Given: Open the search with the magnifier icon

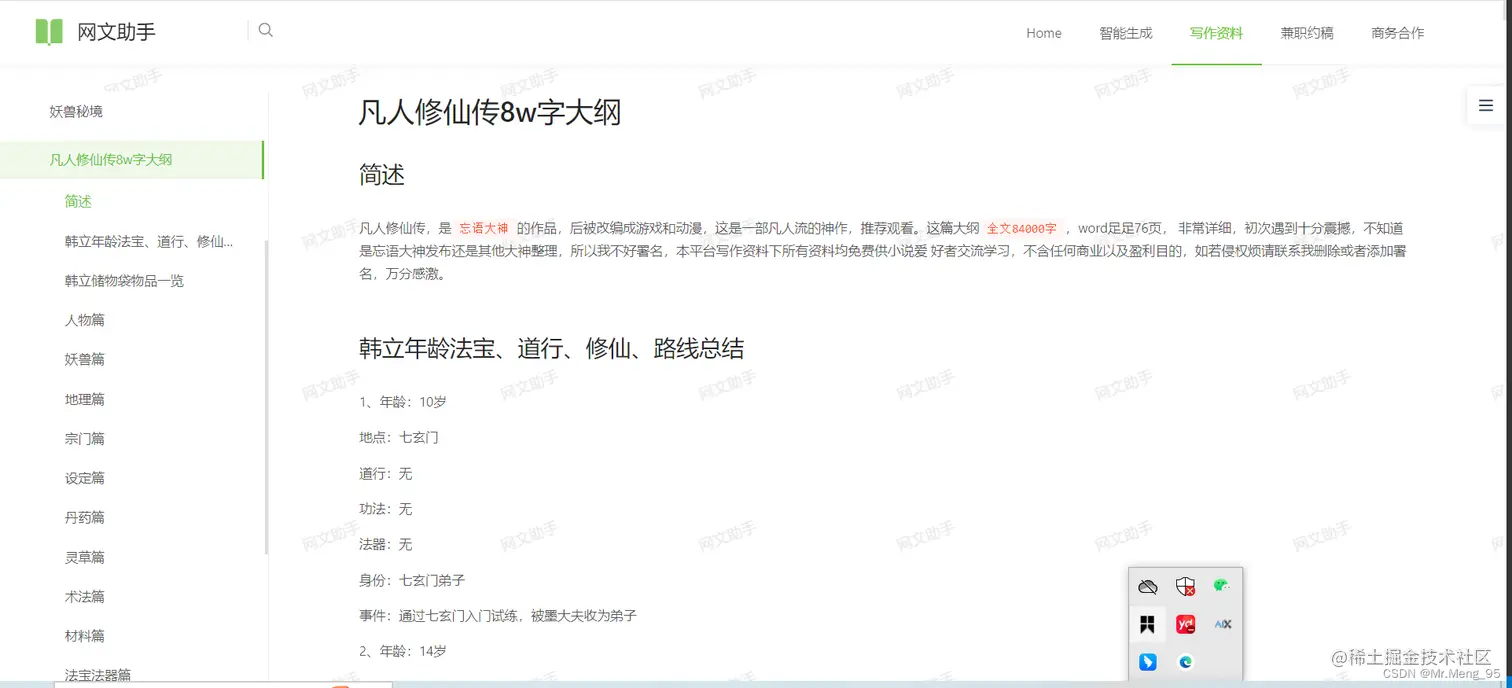Looking at the screenshot, I should click(x=265, y=30).
